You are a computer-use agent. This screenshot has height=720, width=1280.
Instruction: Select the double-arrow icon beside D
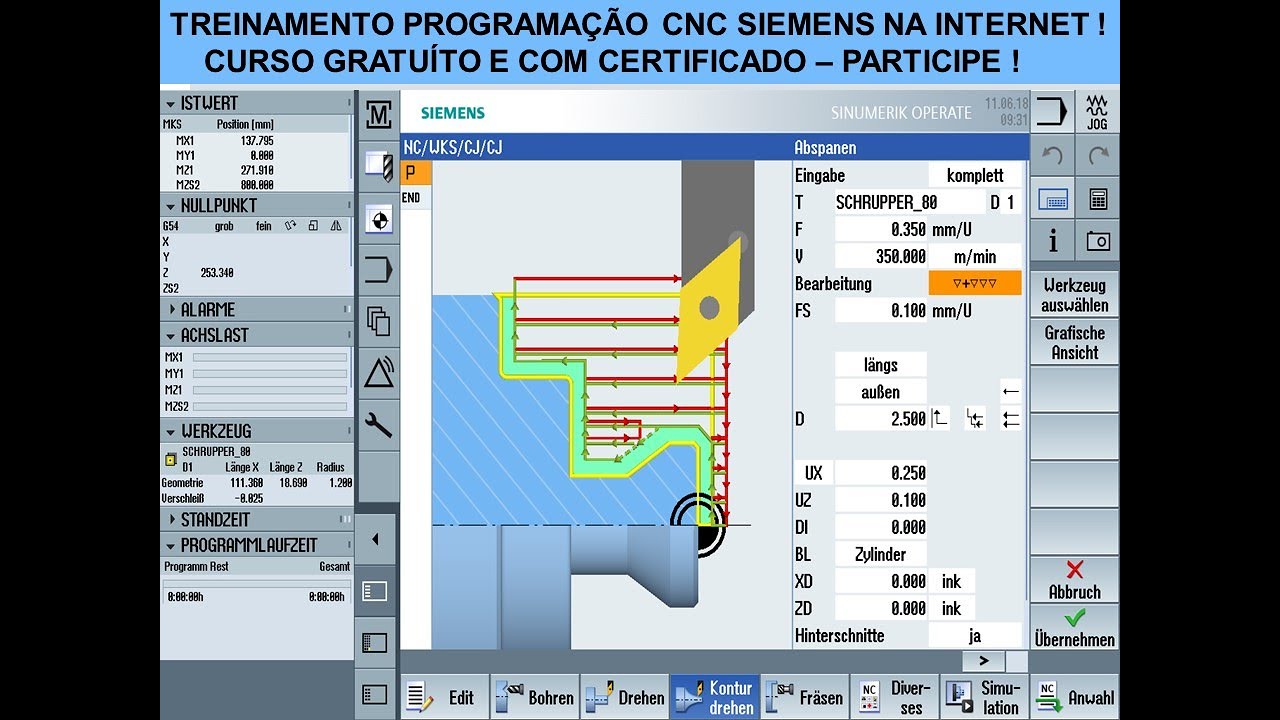pos(1011,419)
